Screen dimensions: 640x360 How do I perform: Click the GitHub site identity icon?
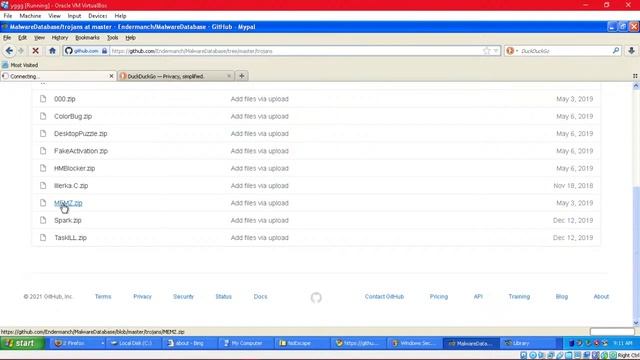69,51
